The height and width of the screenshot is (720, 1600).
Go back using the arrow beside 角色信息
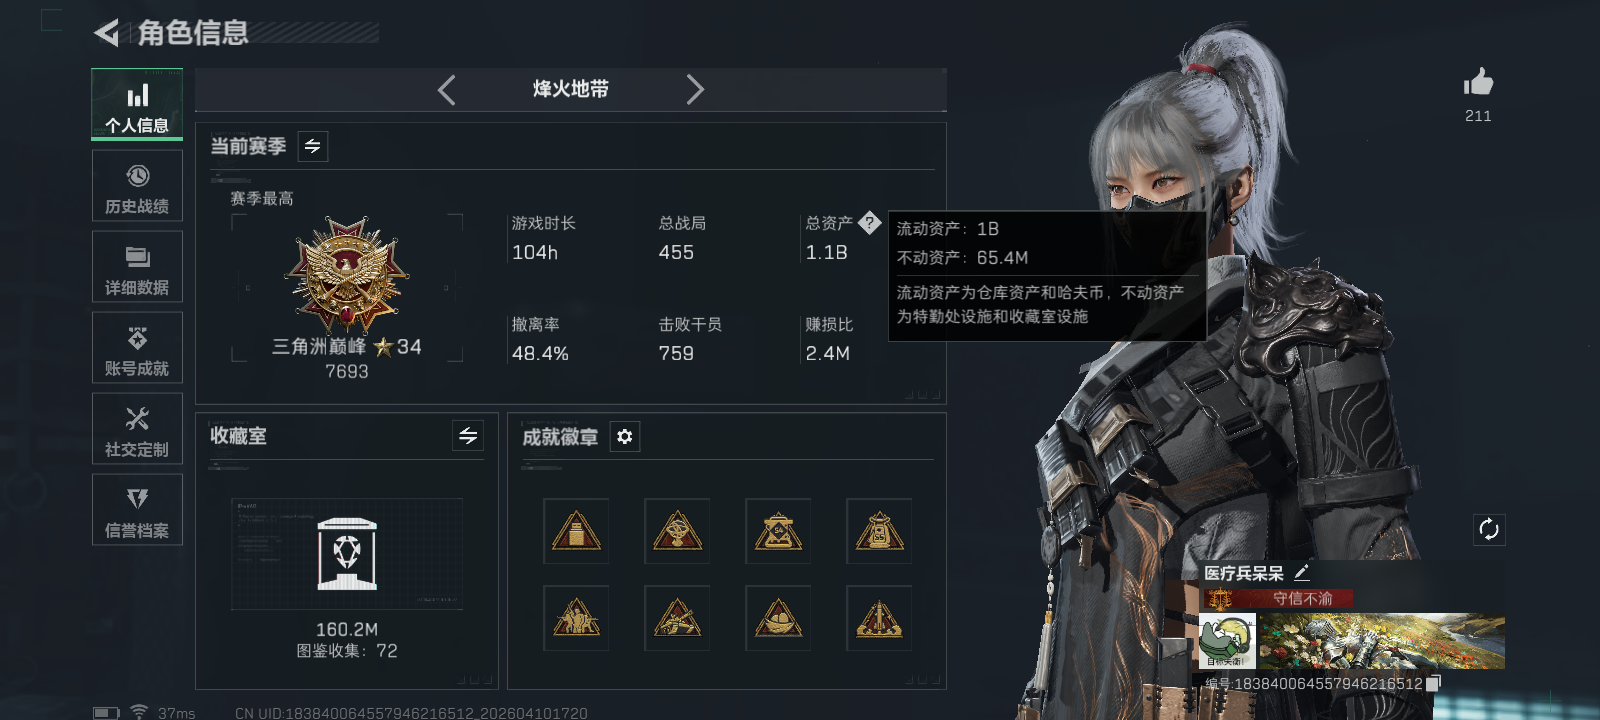coord(106,33)
